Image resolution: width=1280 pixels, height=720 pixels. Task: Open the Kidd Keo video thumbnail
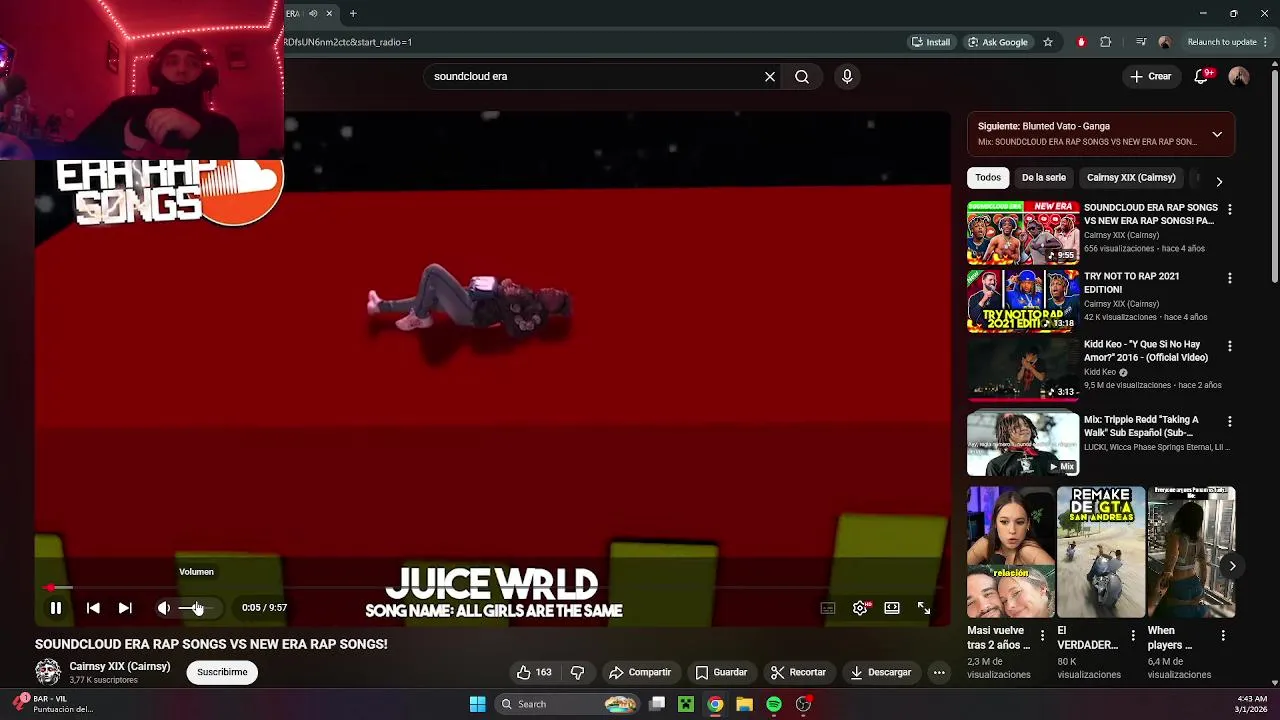(x=1023, y=369)
